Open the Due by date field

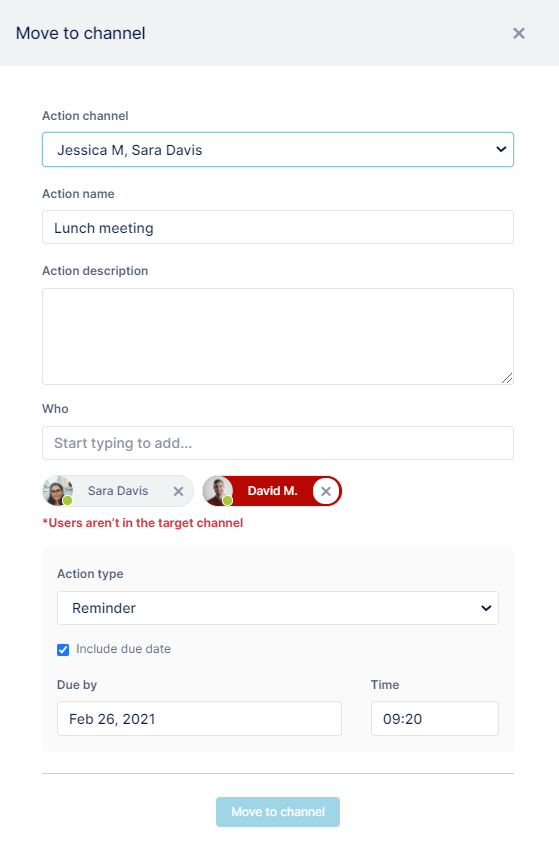pyautogui.click(x=199, y=718)
